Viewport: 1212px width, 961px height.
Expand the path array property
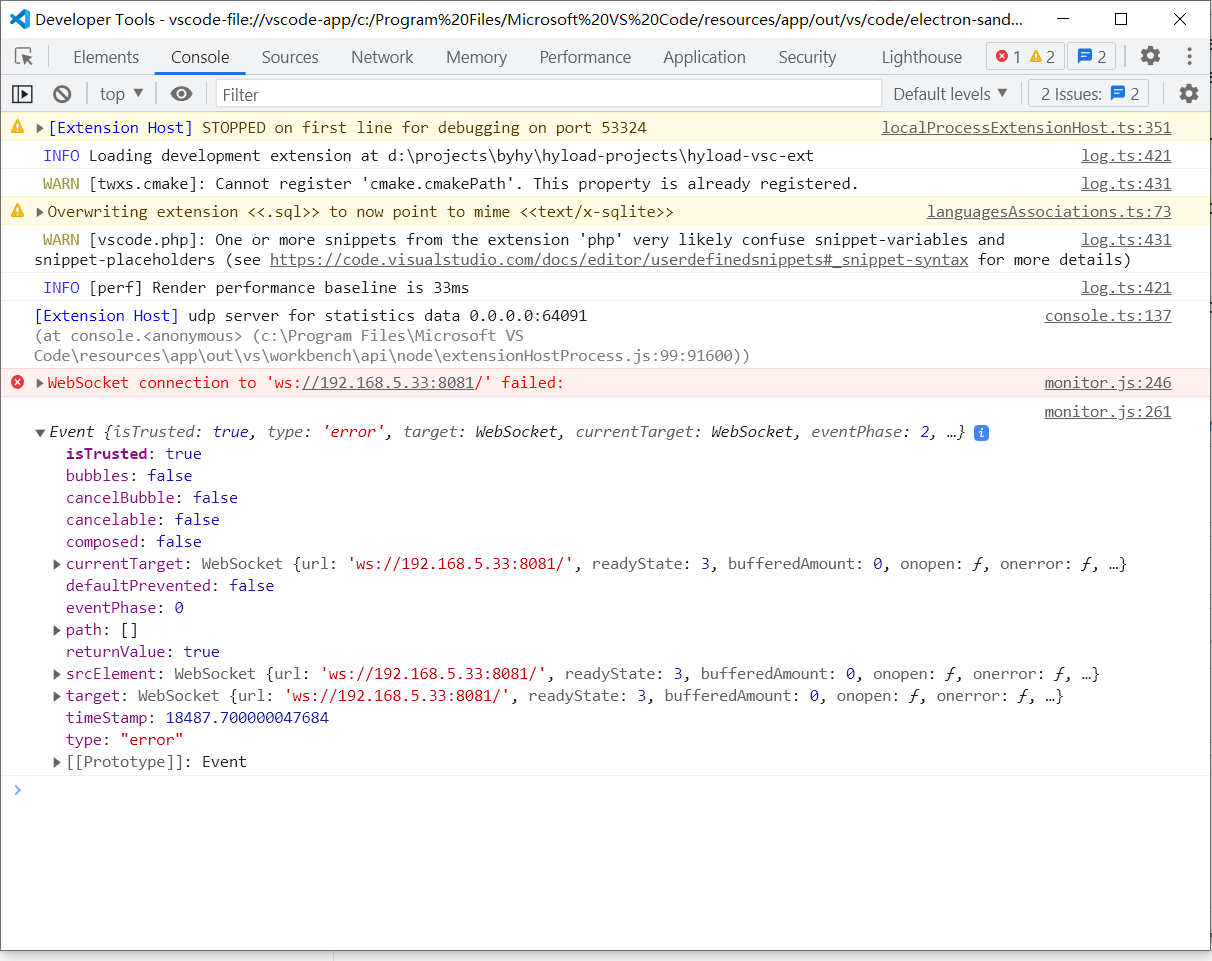pyautogui.click(x=58, y=630)
